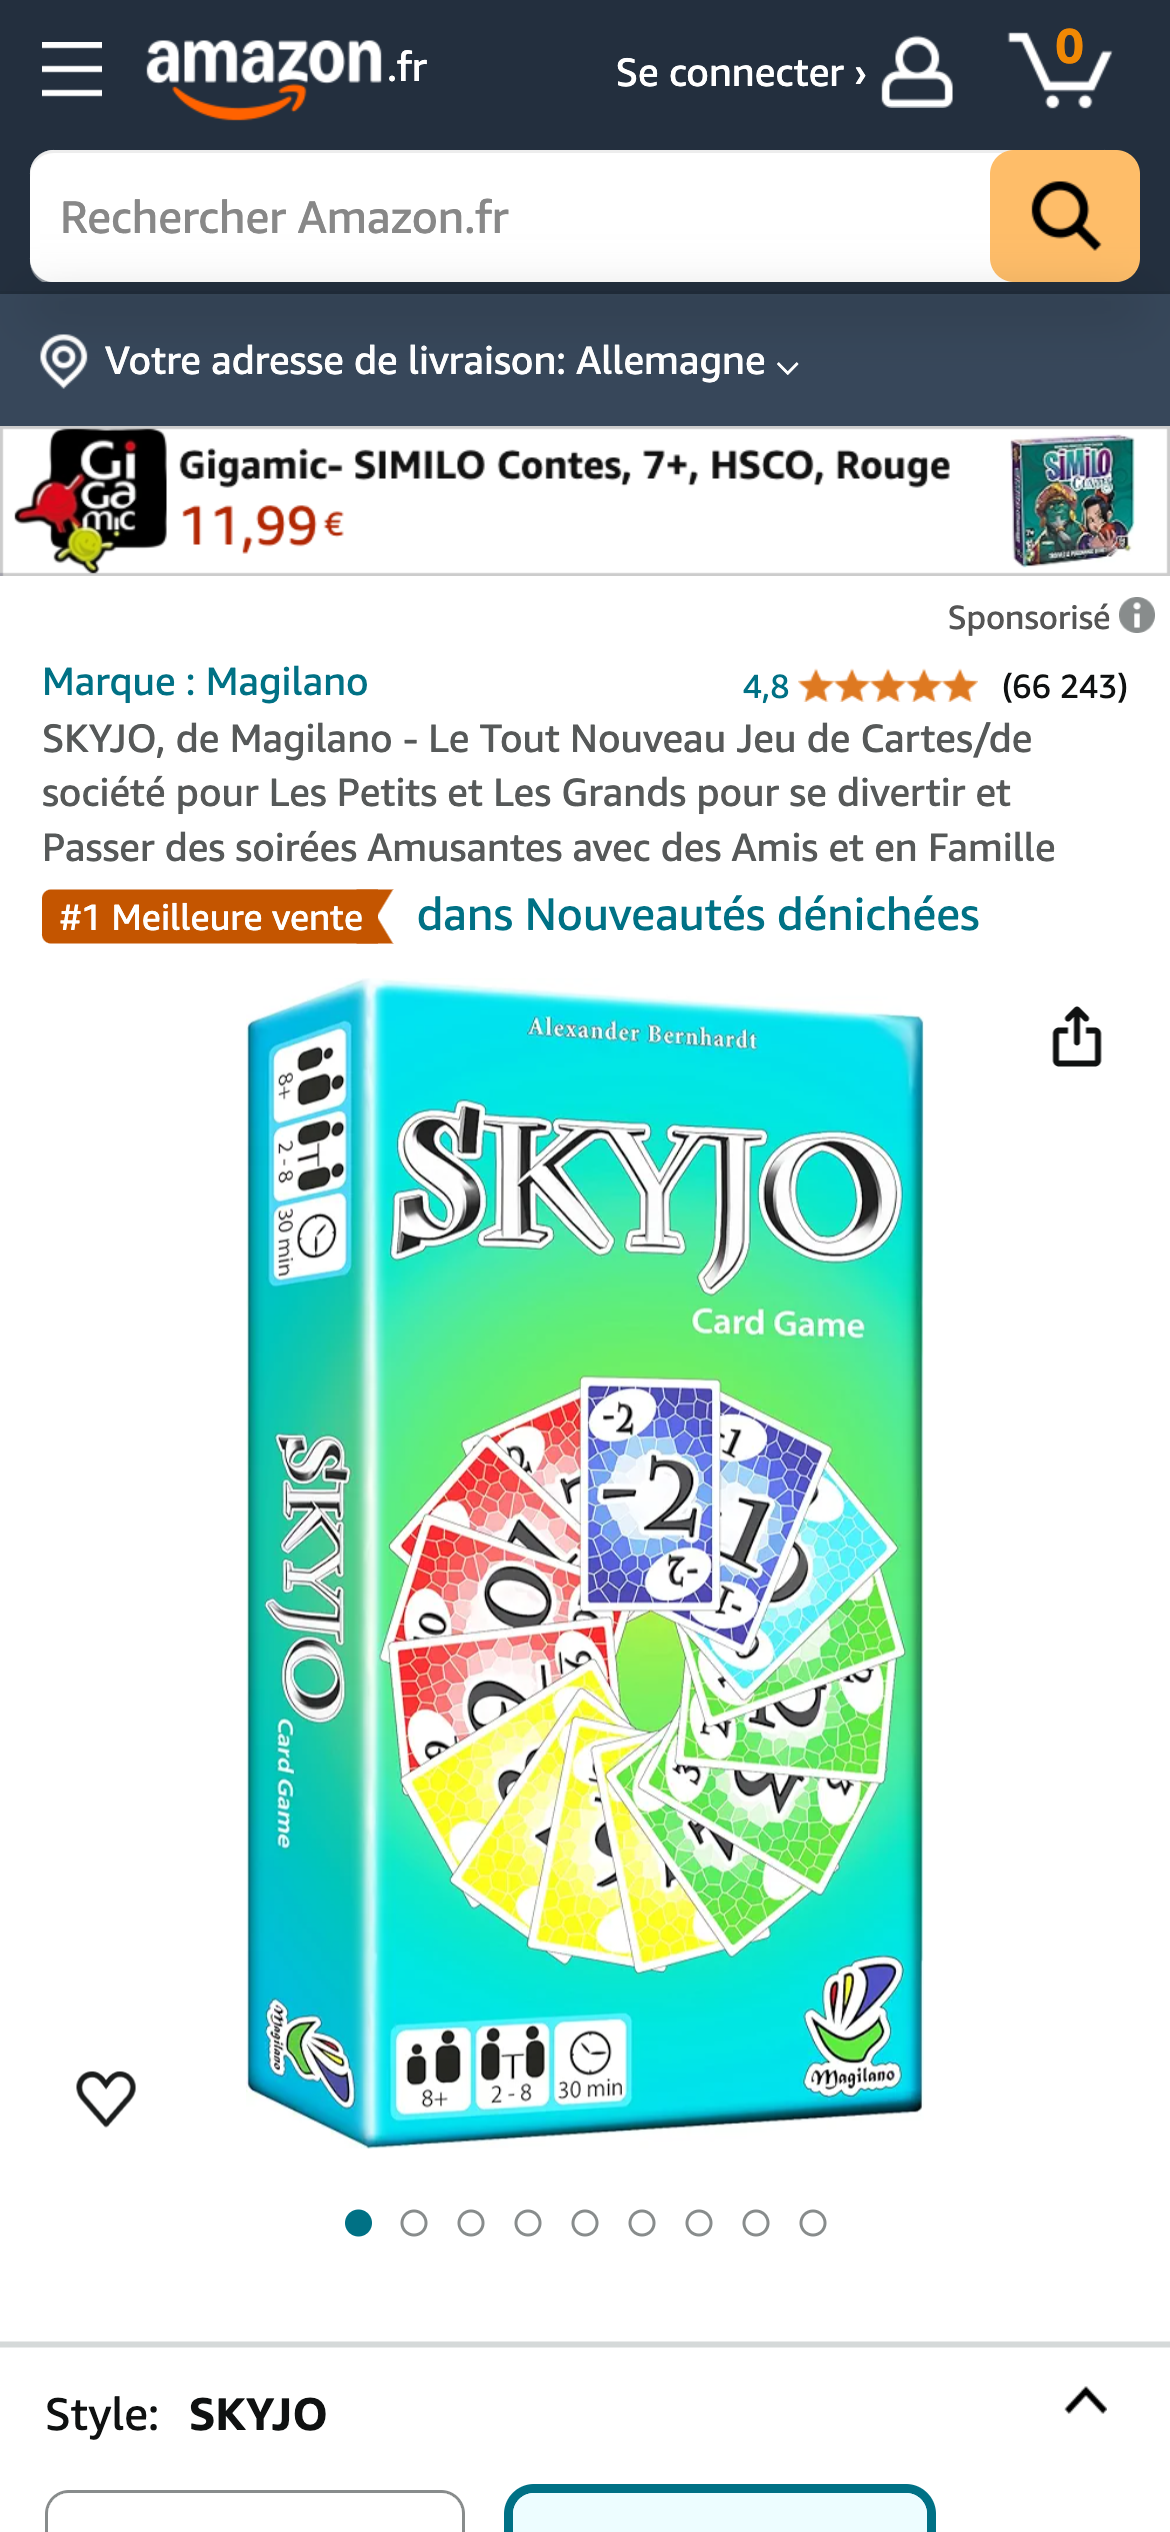The height and width of the screenshot is (2532, 1170).
Task: Select the second image carousel dot
Action: coord(414,2223)
